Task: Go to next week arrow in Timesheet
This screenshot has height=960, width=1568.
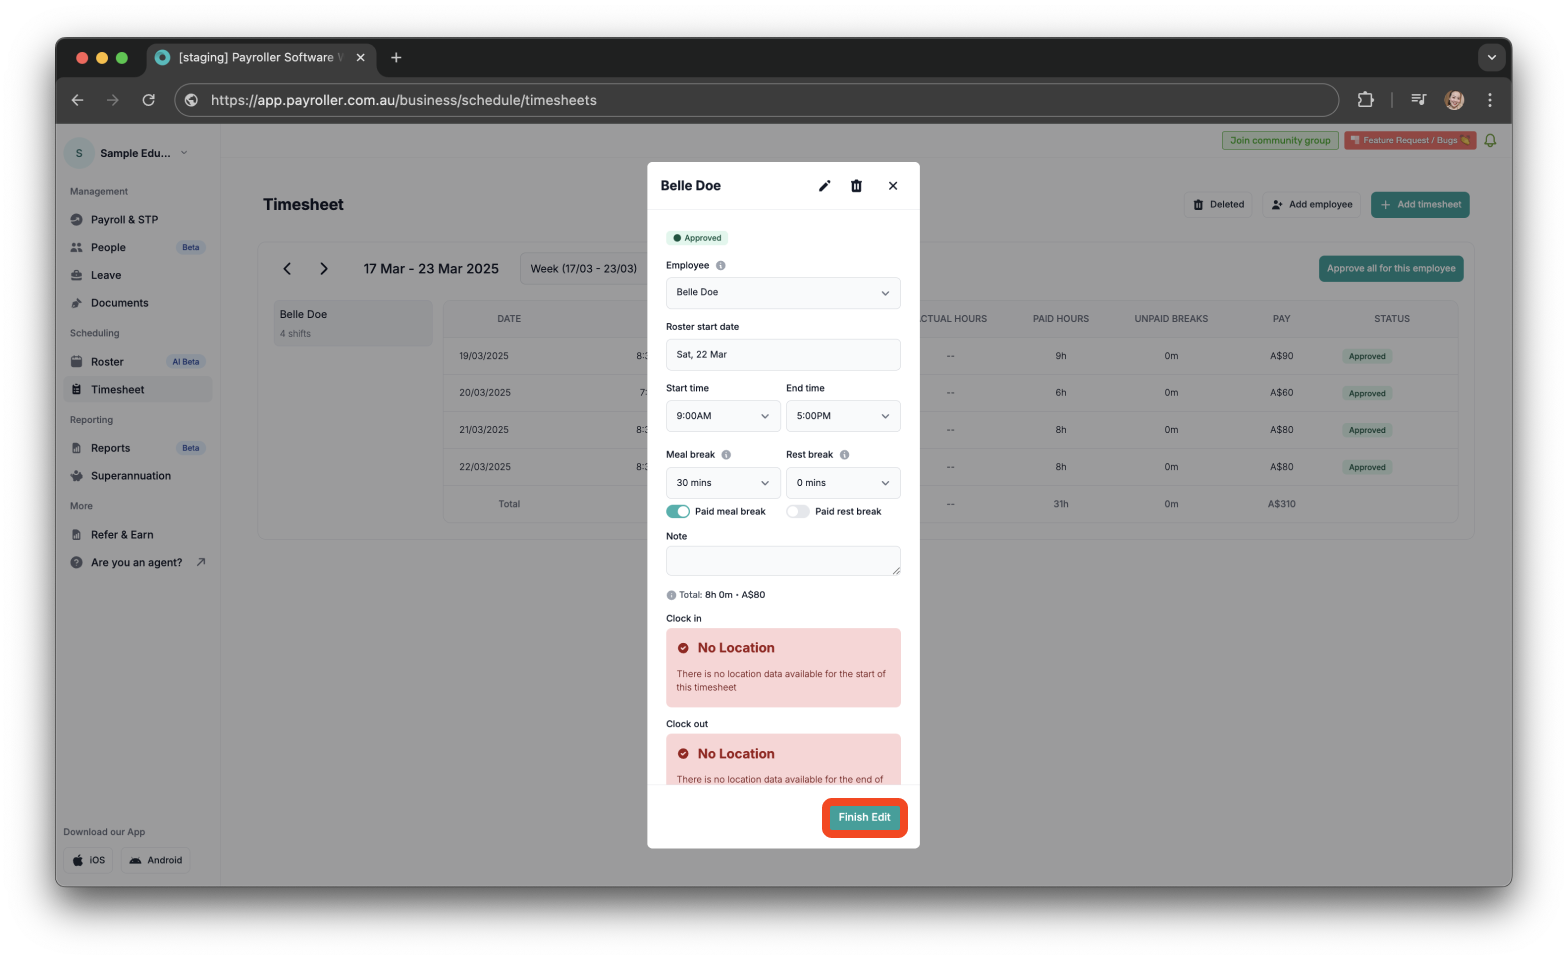Action: coord(324,269)
